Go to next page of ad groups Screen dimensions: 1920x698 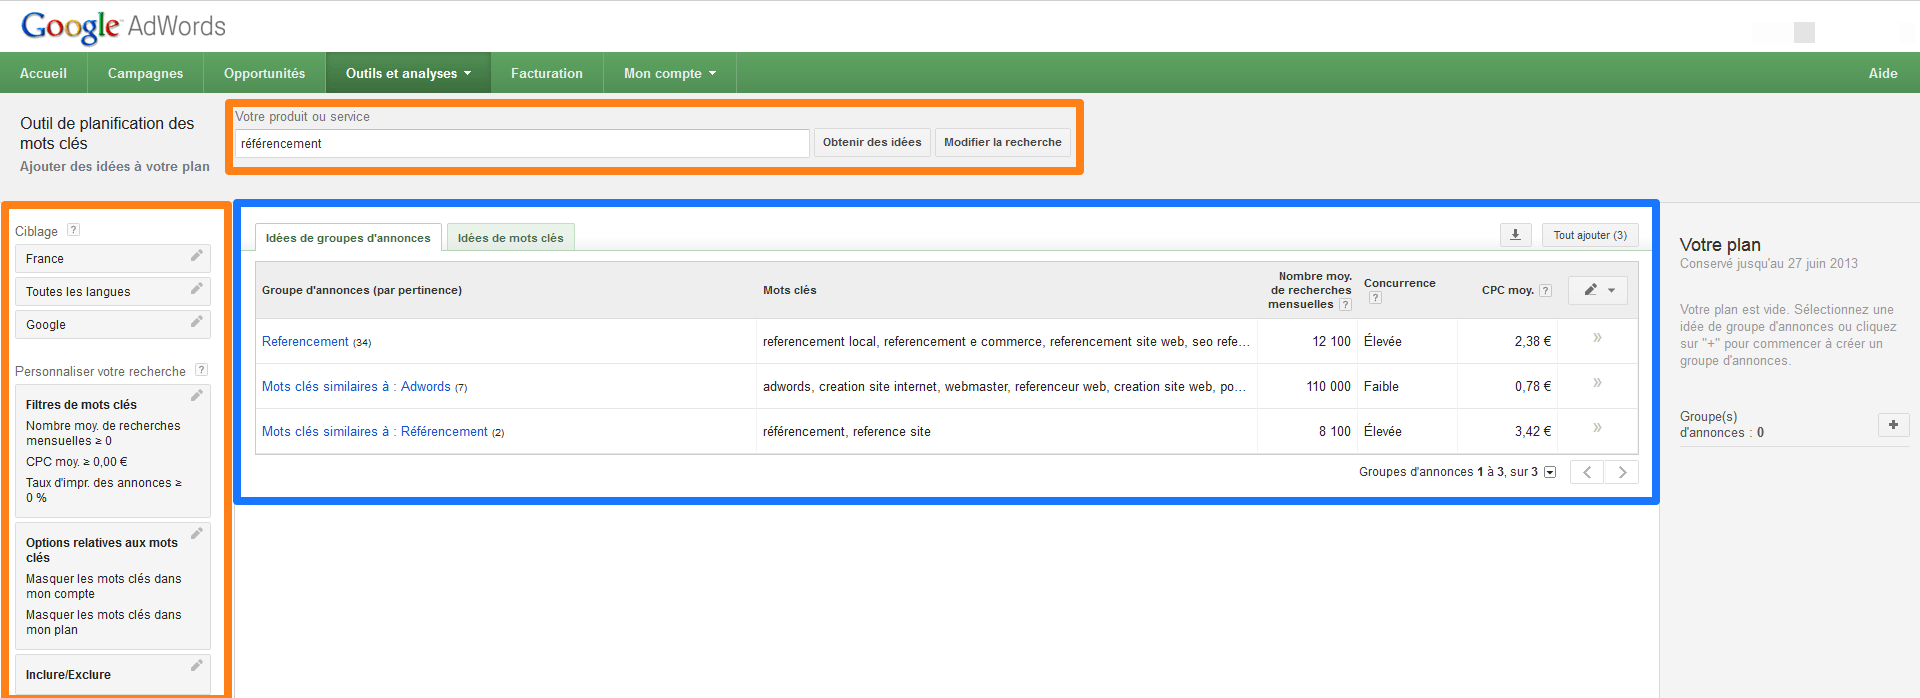tap(1622, 472)
